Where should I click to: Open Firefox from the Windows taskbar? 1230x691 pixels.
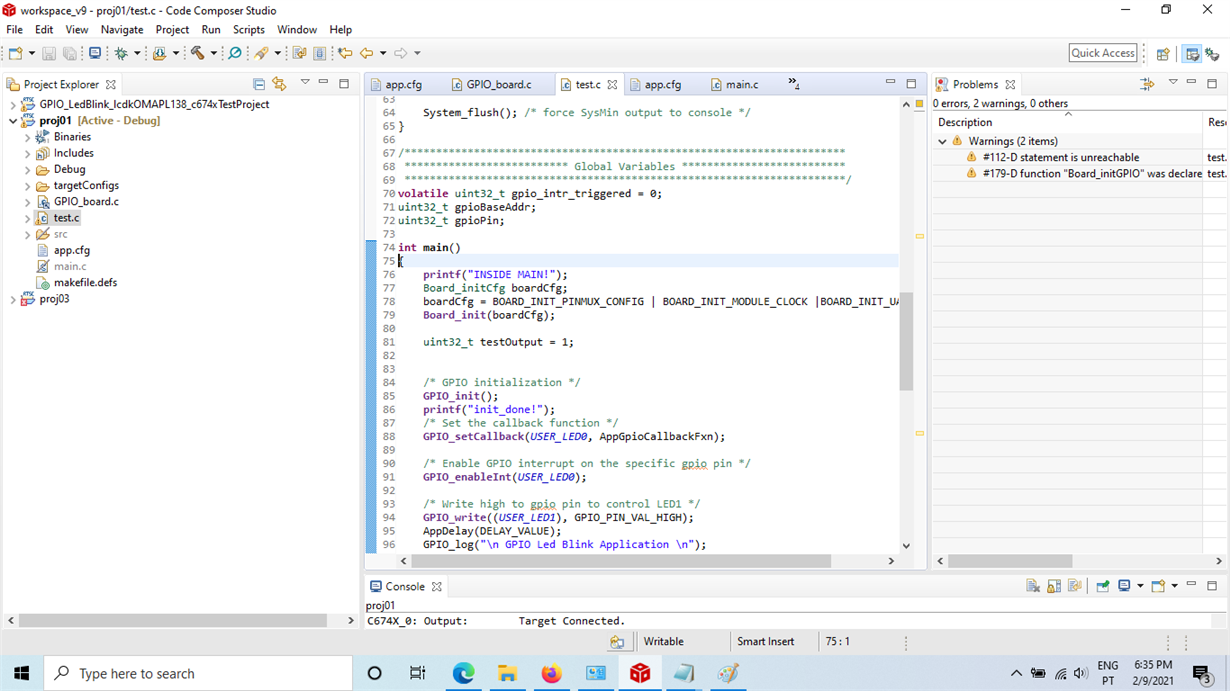551,673
